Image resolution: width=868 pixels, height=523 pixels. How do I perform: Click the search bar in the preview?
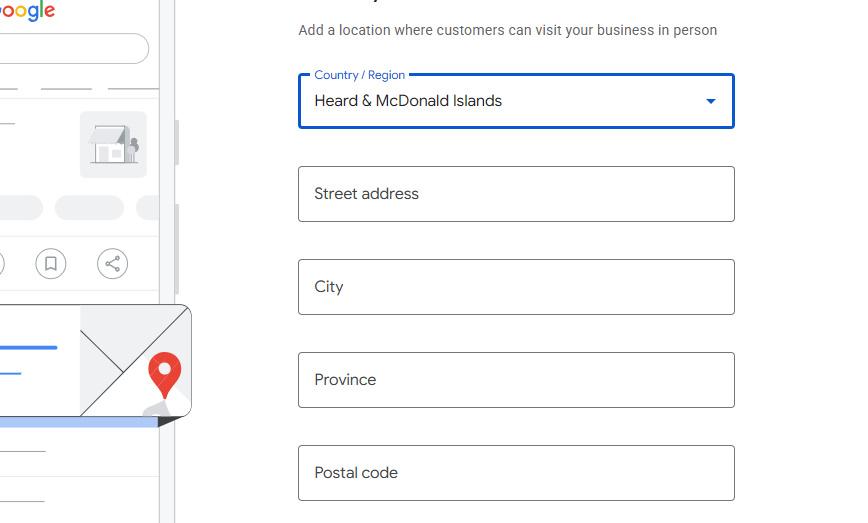(x=74, y=49)
